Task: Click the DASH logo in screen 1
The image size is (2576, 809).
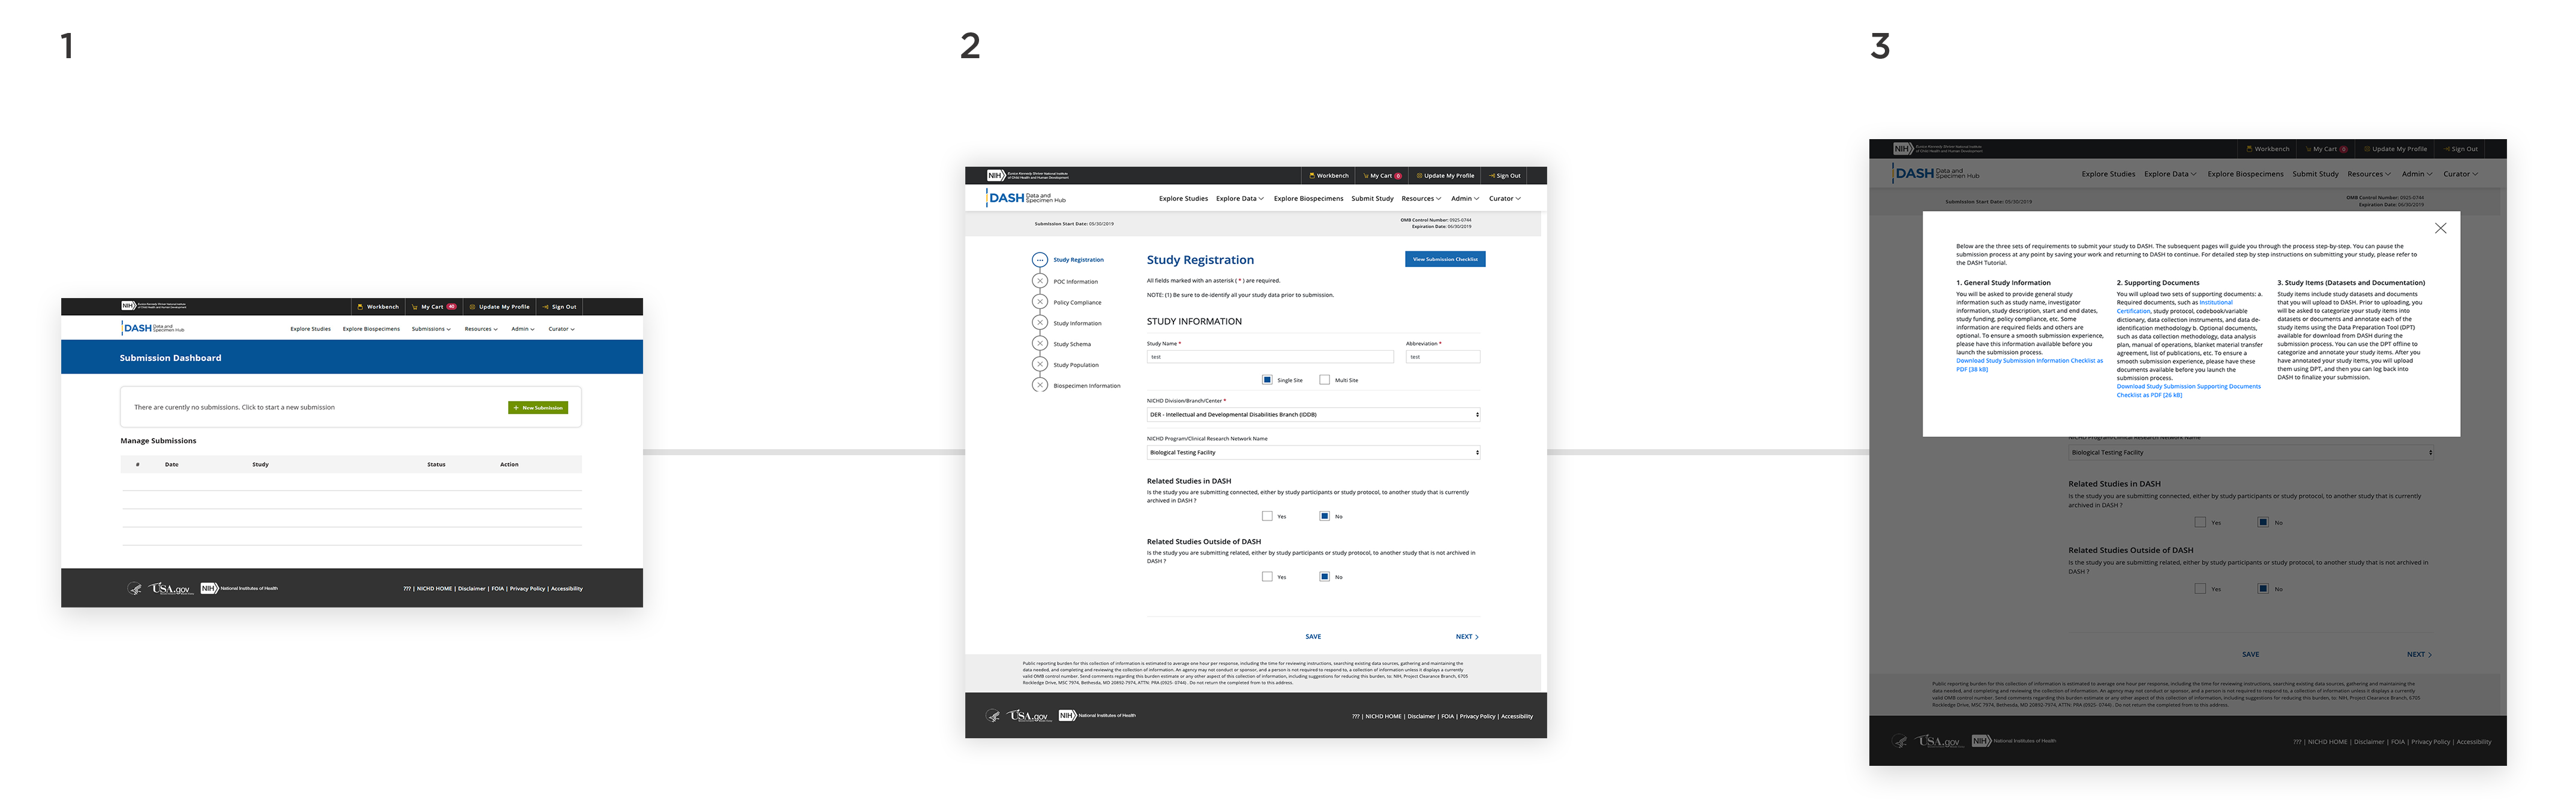Action: [x=153, y=328]
